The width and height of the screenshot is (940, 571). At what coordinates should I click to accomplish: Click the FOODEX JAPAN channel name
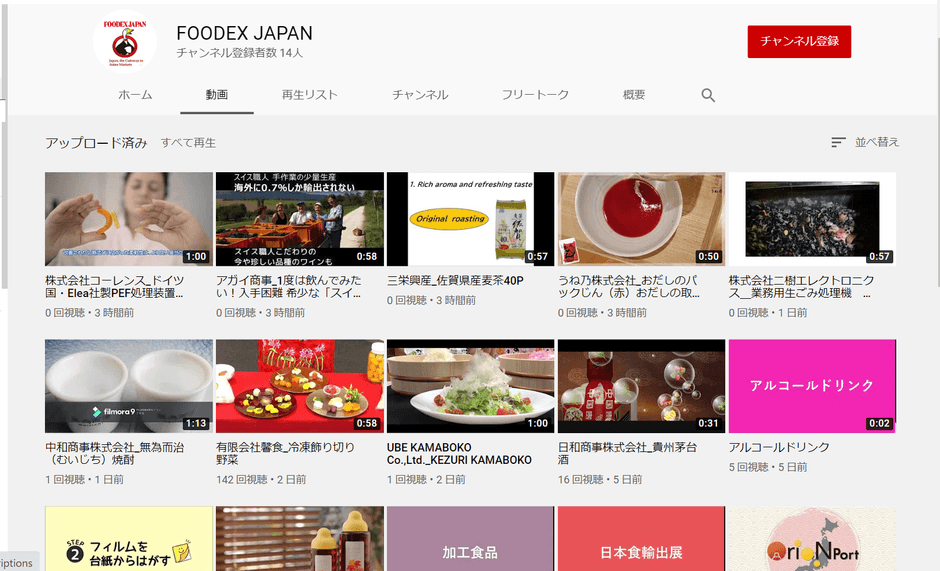pos(245,33)
